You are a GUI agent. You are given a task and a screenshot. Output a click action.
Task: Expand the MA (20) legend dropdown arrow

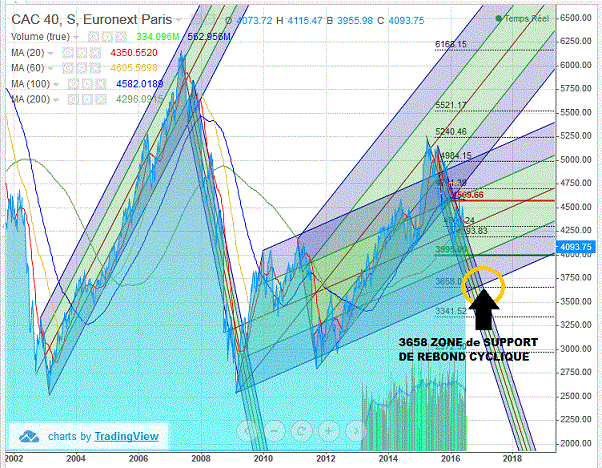pyautogui.click(x=51, y=53)
